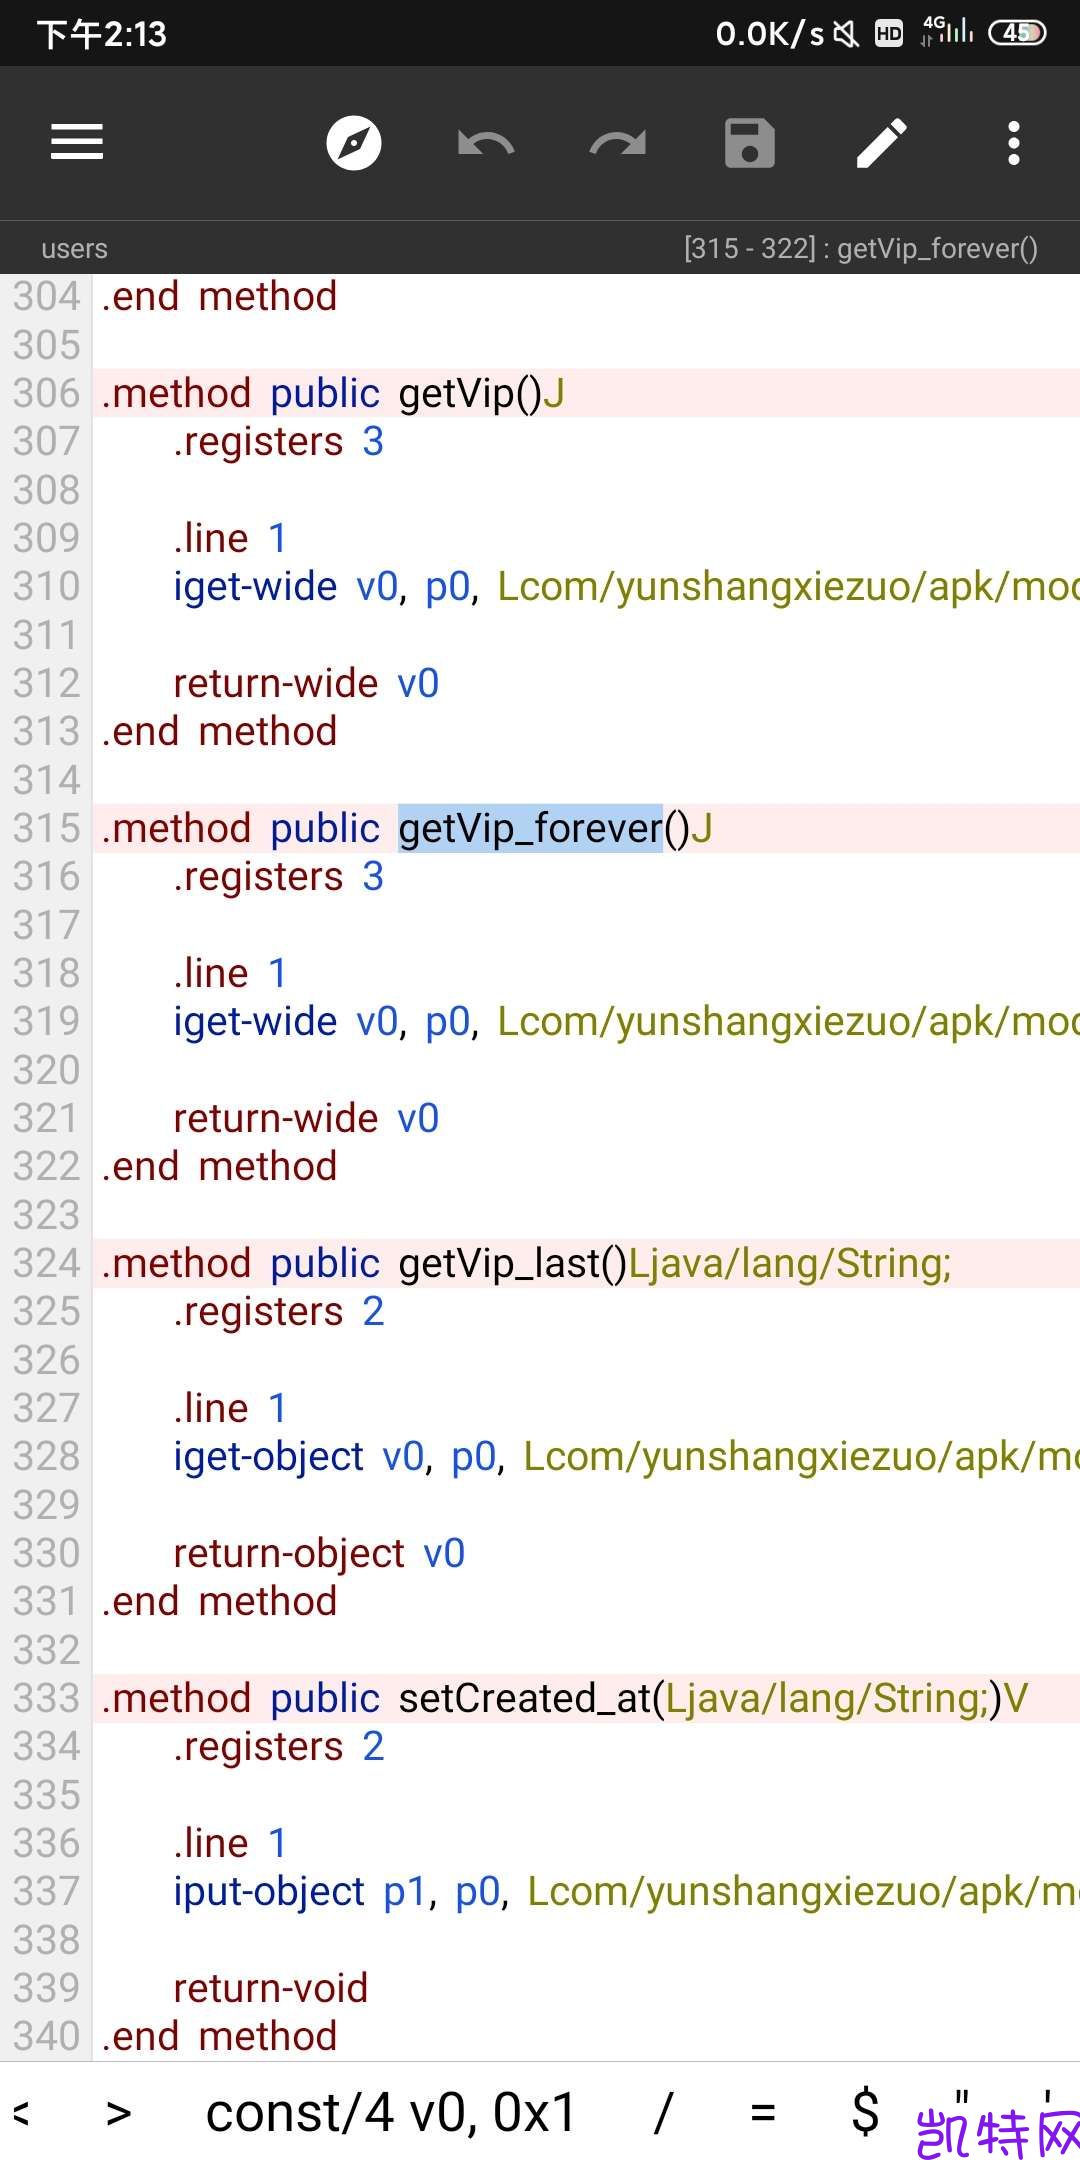Image resolution: width=1080 pixels, height=2160 pixels.
Task: Insert the dollar sign shortcut
Action: (865, 2112)
